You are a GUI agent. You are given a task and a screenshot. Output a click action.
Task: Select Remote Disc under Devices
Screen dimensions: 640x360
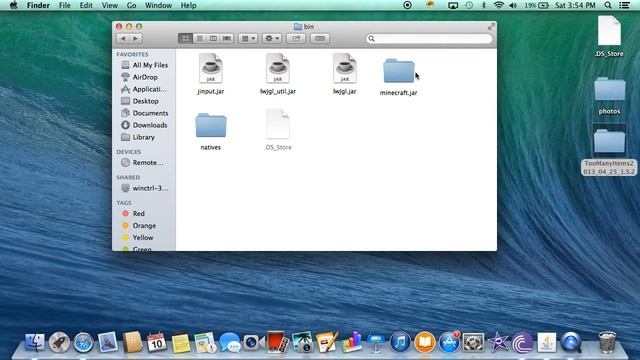[142, 162]
